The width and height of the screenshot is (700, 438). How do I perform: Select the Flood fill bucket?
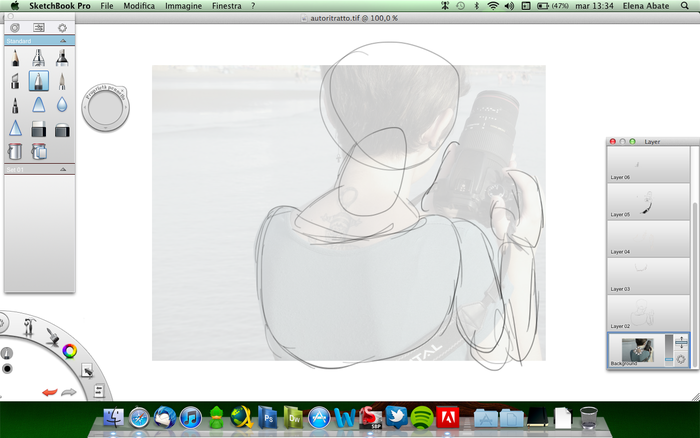pos(15,151)
